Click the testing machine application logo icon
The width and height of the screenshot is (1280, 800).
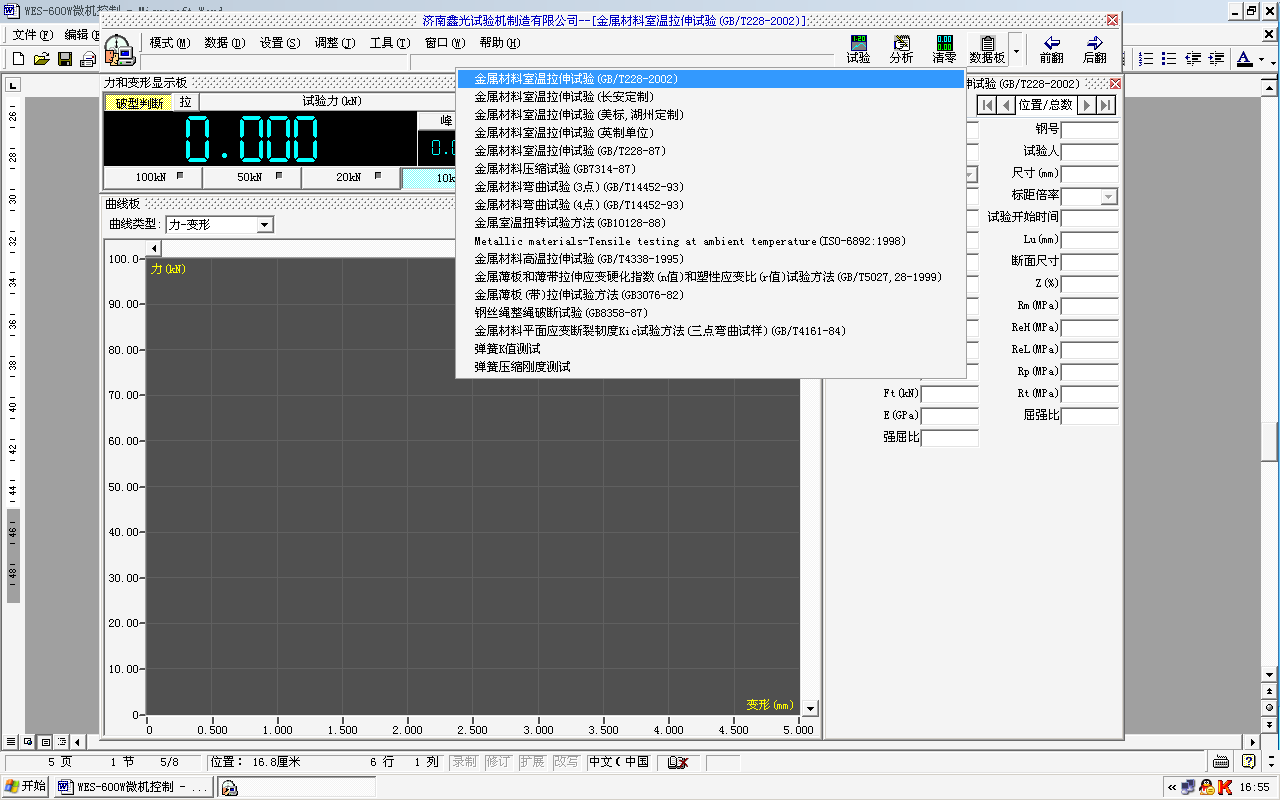120,50
